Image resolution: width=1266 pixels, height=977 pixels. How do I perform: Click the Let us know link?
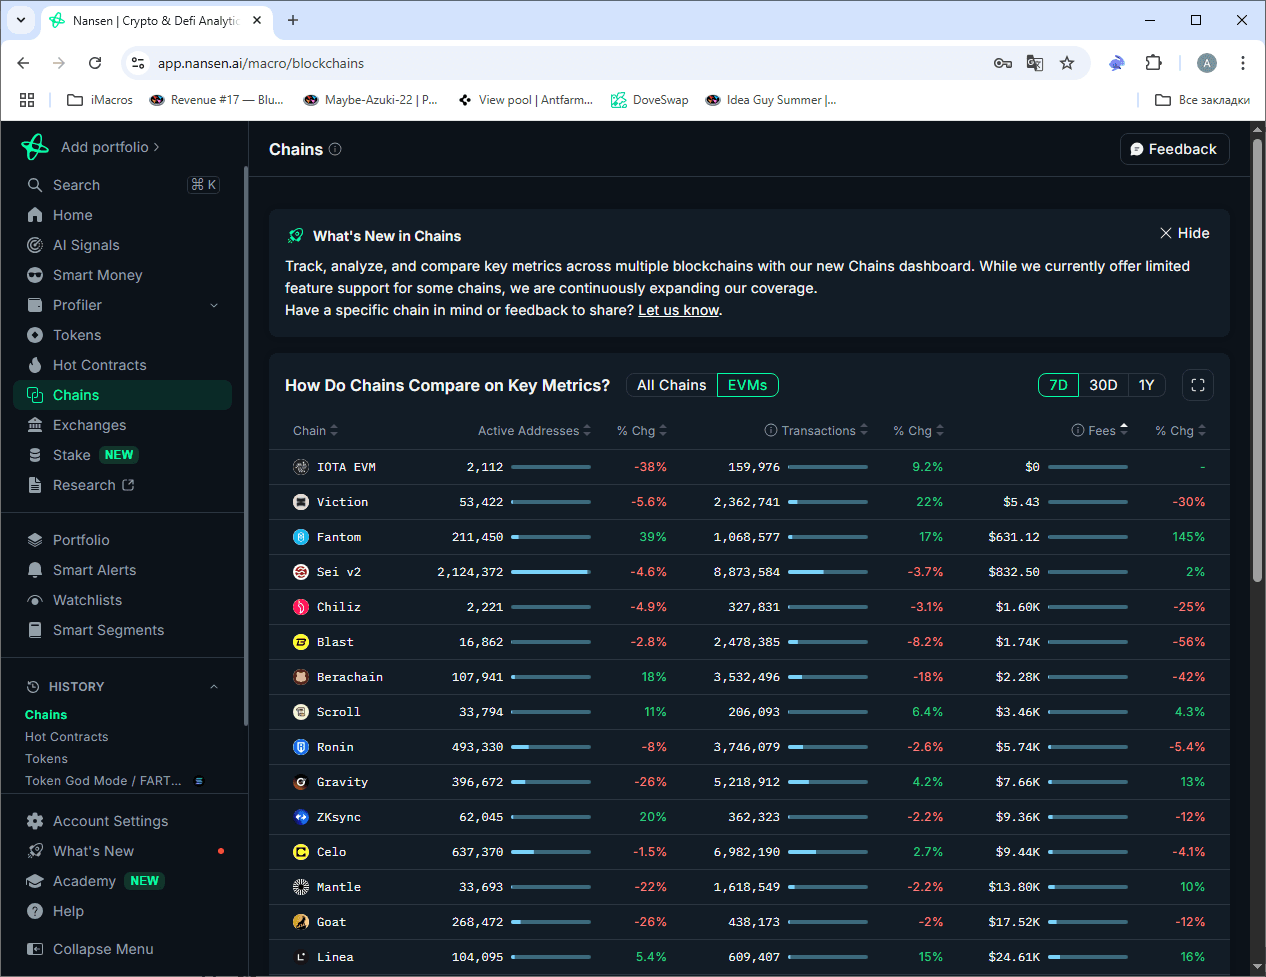click(x=678, y=310)
